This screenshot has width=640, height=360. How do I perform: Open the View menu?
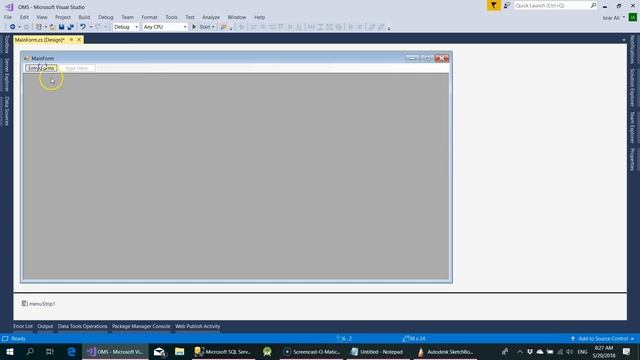[42, 17]
